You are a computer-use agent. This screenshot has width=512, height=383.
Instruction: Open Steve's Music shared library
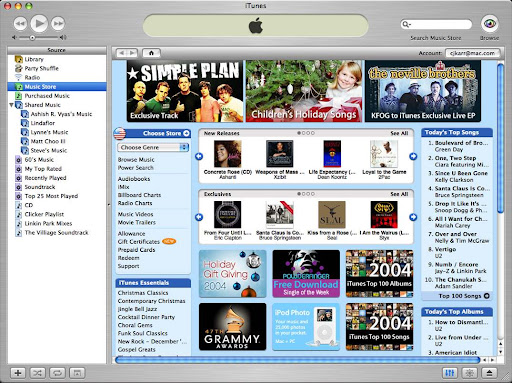[57, 150]
